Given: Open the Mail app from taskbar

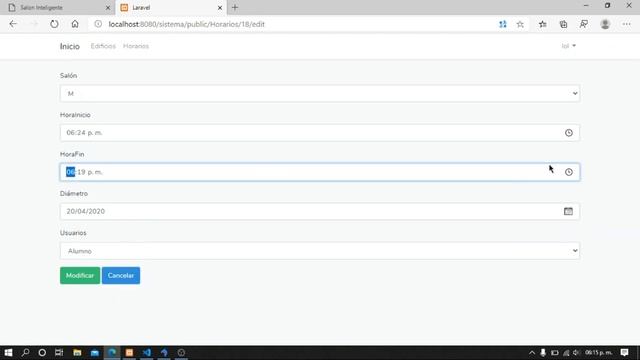Looking at the screenshot, I should pos(95,352).
